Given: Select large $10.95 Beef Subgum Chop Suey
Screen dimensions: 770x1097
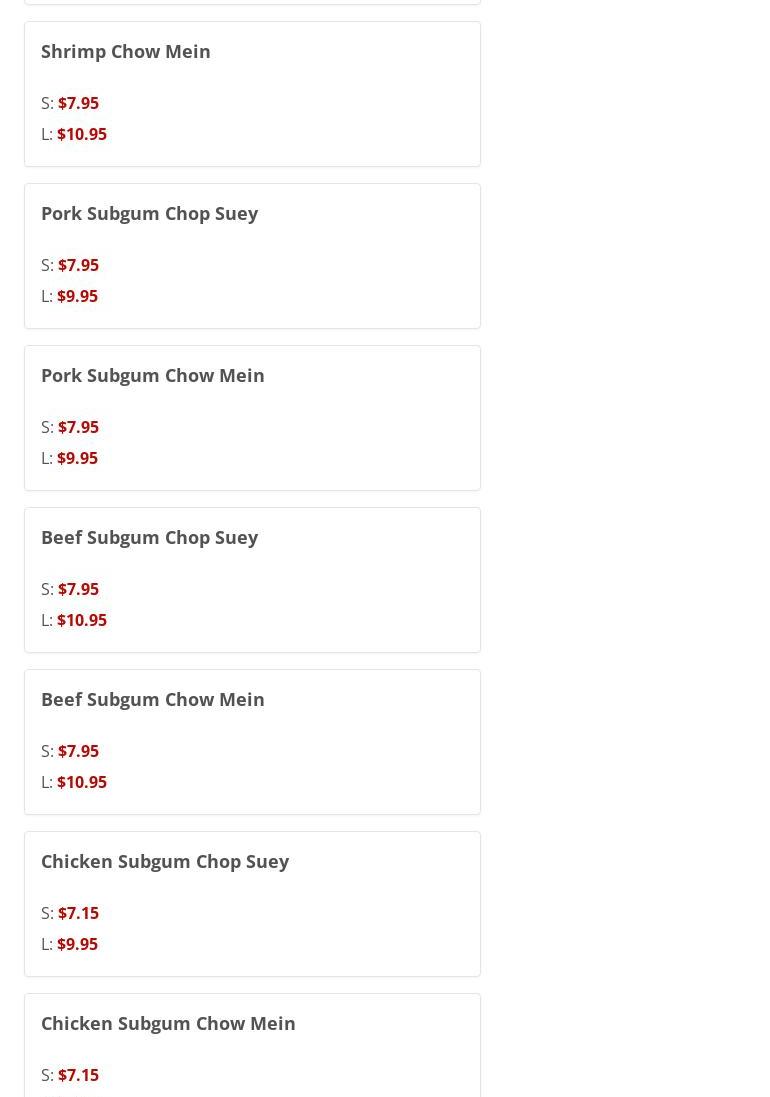Looking at the screenshot, I should click(x=82, y=620).
